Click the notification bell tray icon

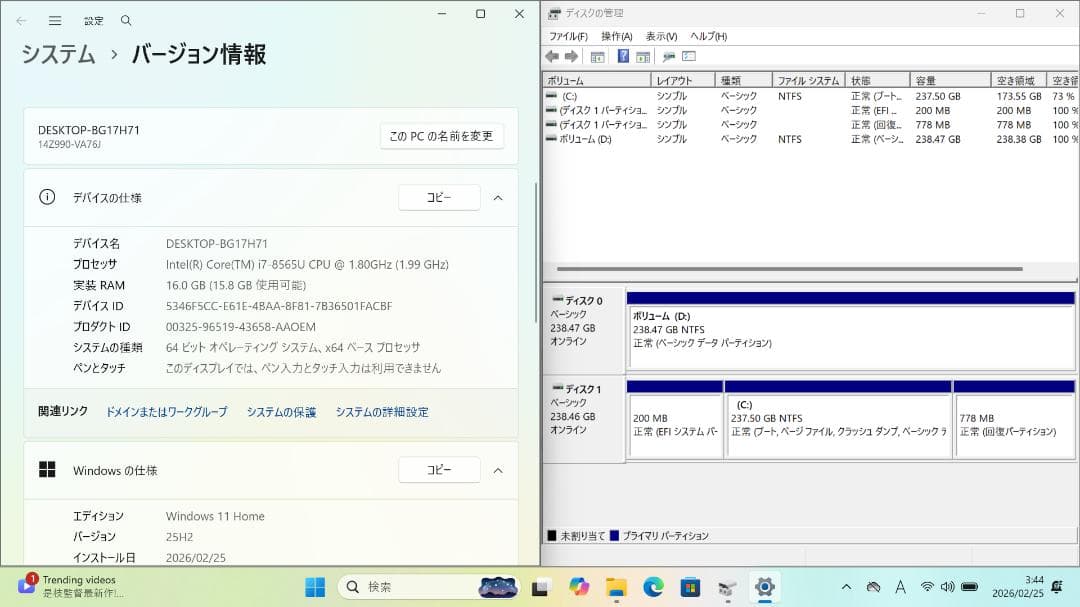click(x=1057, y=587)
